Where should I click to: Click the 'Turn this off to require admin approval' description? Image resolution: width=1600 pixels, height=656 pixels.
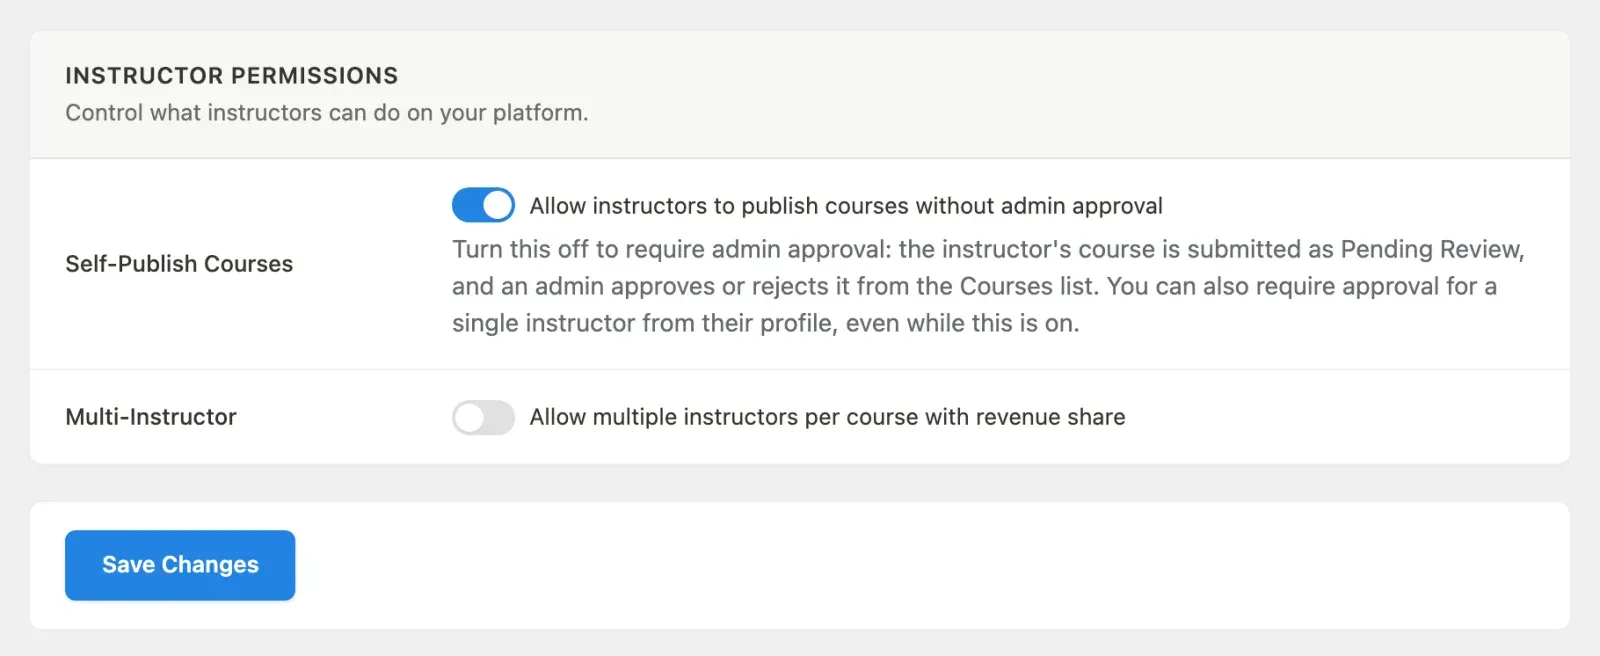[988, 286]
